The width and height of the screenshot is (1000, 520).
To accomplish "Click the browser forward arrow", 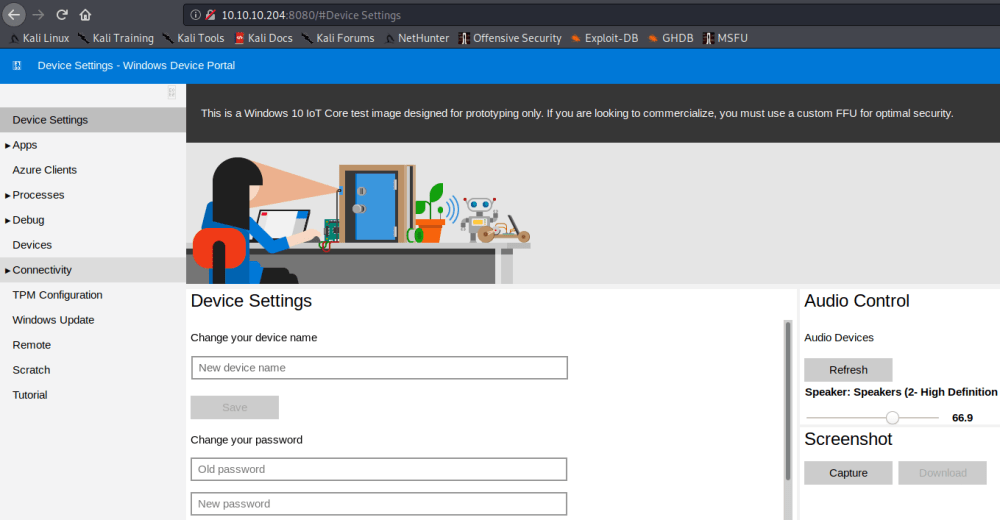I will click(38, 15).
